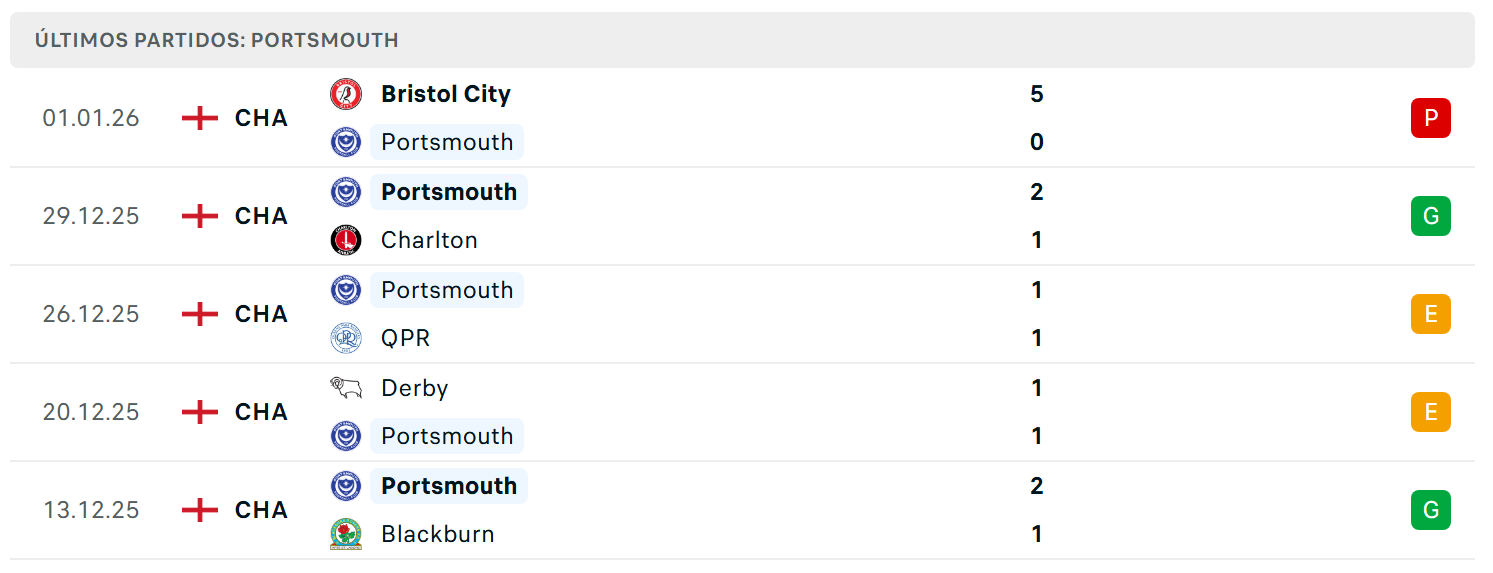Click England flag on the 13.12.25 row
This screenshot has width=1493, height=573.
point(200,510)
